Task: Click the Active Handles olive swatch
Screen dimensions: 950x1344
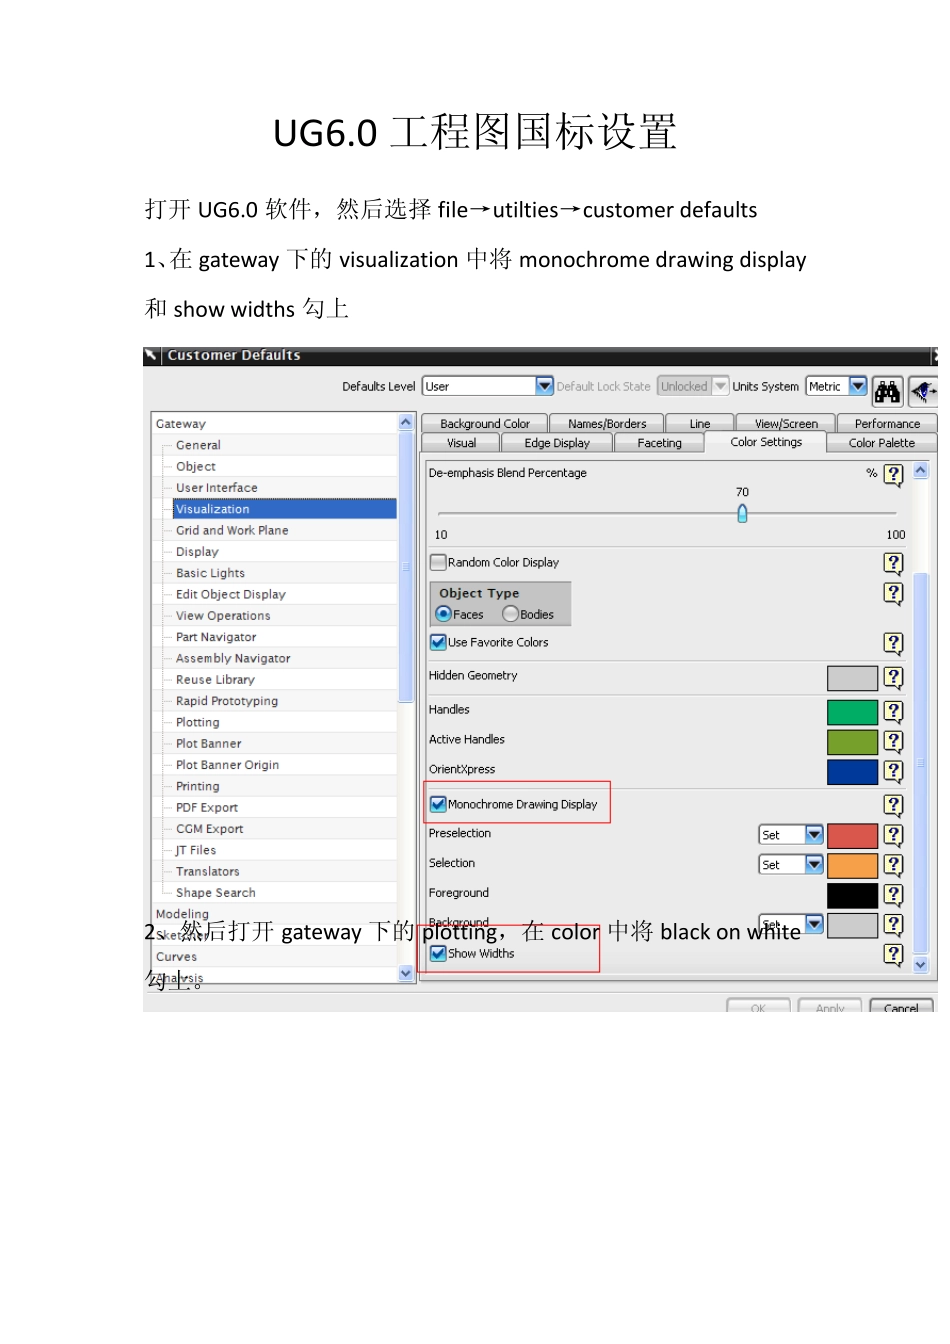Action: coord(853,742)
